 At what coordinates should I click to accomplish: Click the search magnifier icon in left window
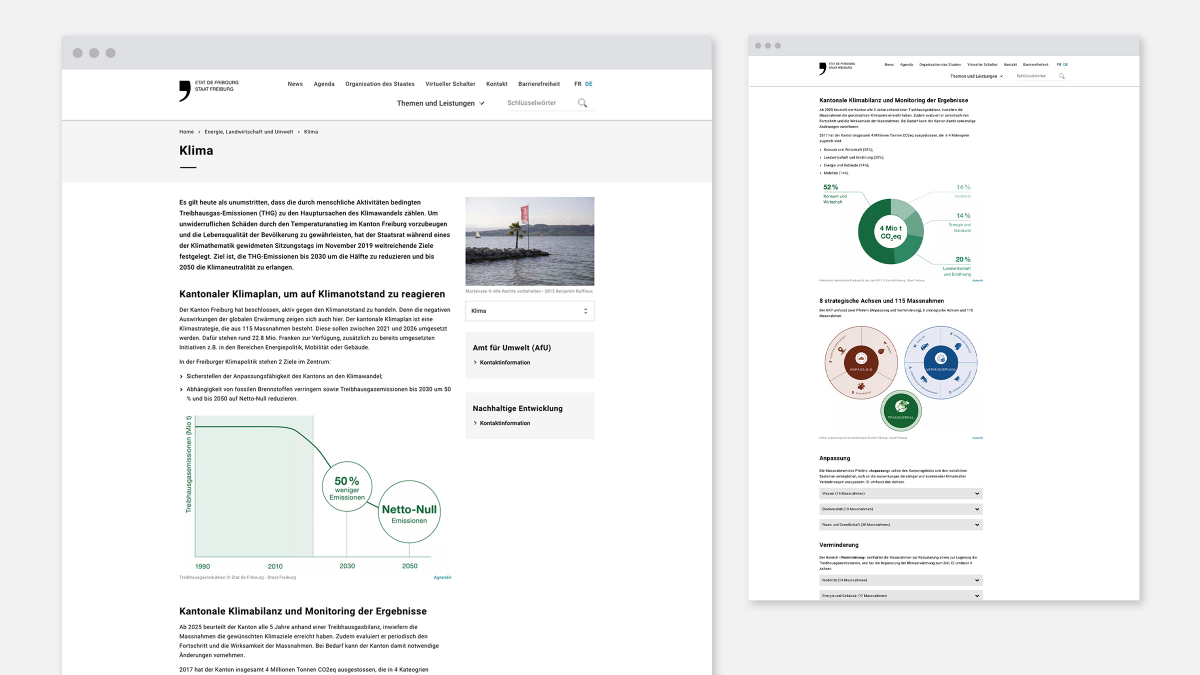[x=582, y=103]
